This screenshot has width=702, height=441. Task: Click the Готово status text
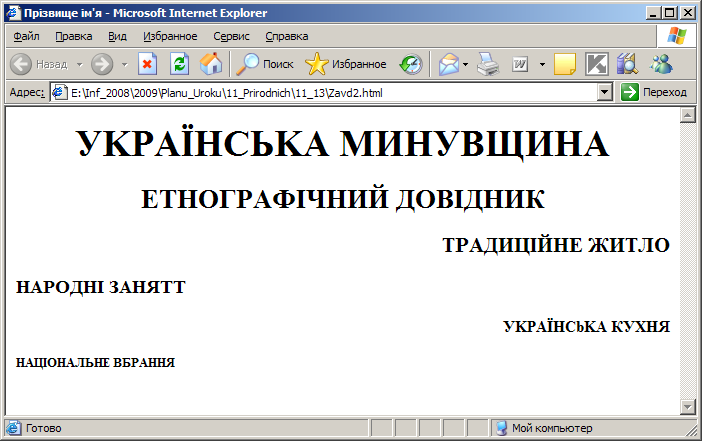tap(43, 428)
